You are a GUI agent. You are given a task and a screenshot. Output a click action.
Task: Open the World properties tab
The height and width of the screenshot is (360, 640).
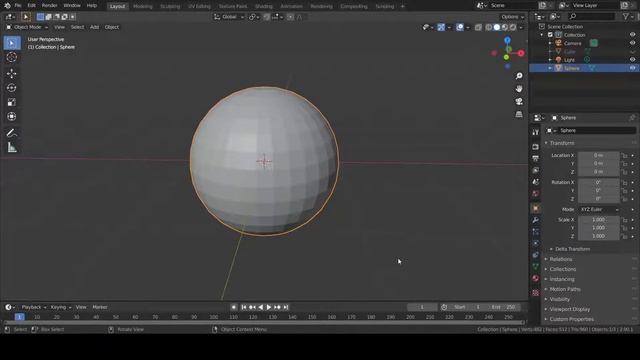pyautogui.click(x=536, y=194)
